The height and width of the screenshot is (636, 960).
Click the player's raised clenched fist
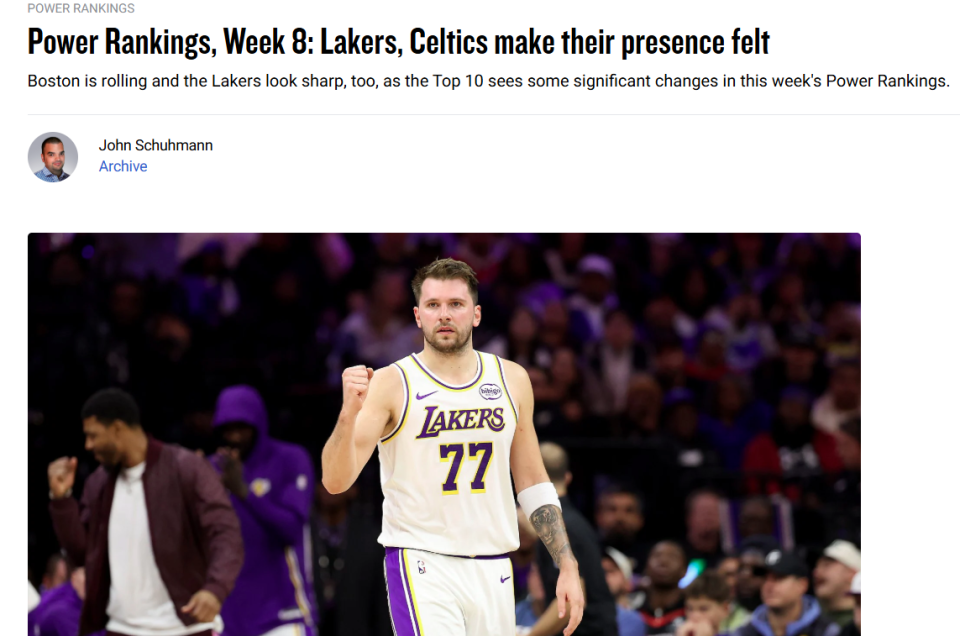tap(356, 387)
